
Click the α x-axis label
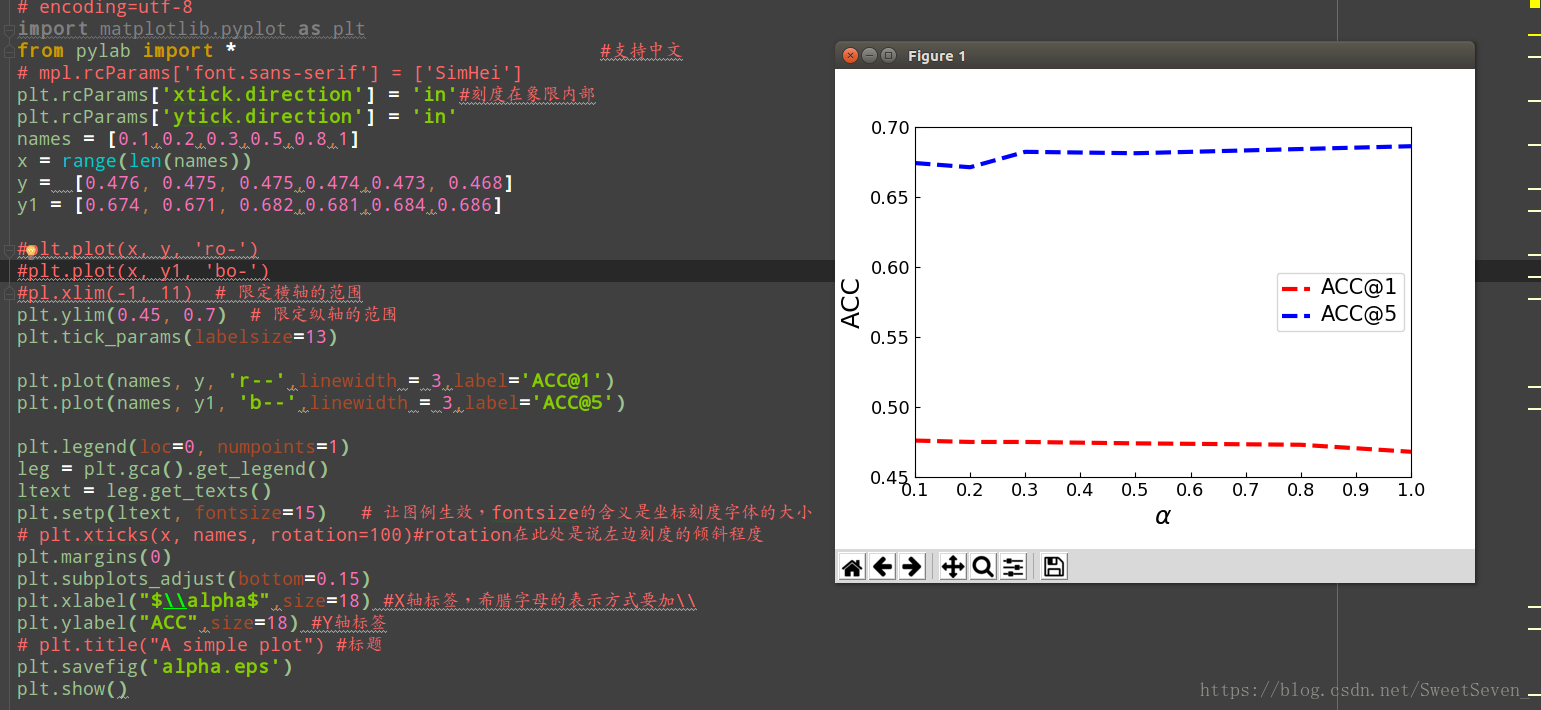click(1162, 517)
